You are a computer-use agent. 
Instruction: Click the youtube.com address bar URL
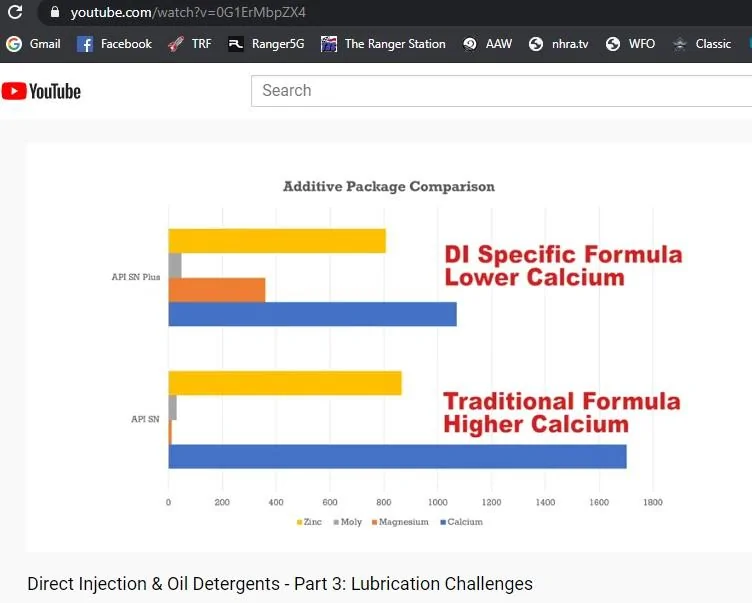click(x=188, y=12)
